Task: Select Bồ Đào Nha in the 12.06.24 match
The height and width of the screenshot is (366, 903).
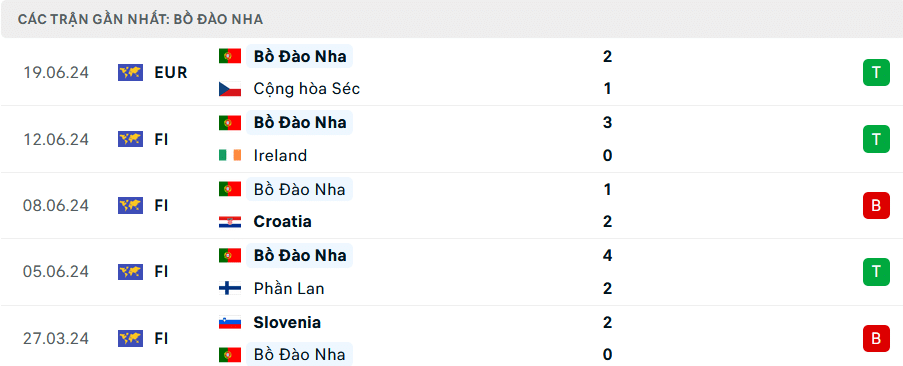Action: coord(299,123)
